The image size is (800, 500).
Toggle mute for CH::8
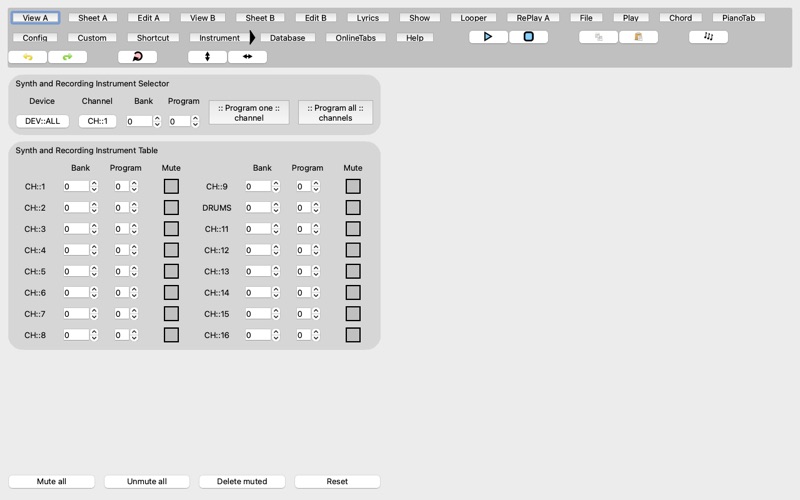click(x=171, y=335)
